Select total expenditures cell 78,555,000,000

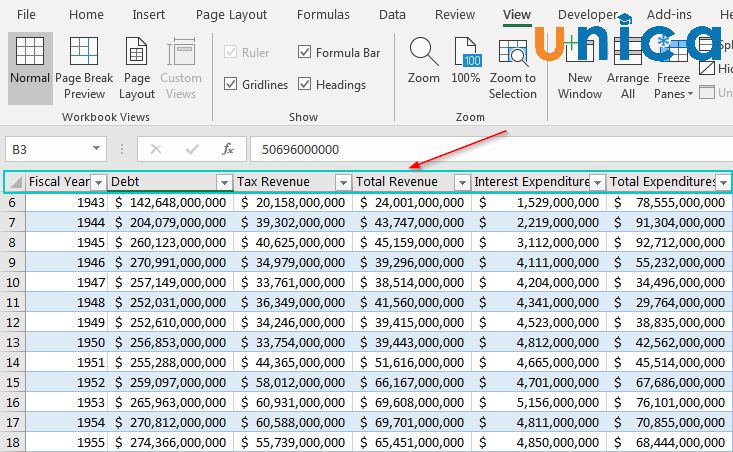point(669,202)
